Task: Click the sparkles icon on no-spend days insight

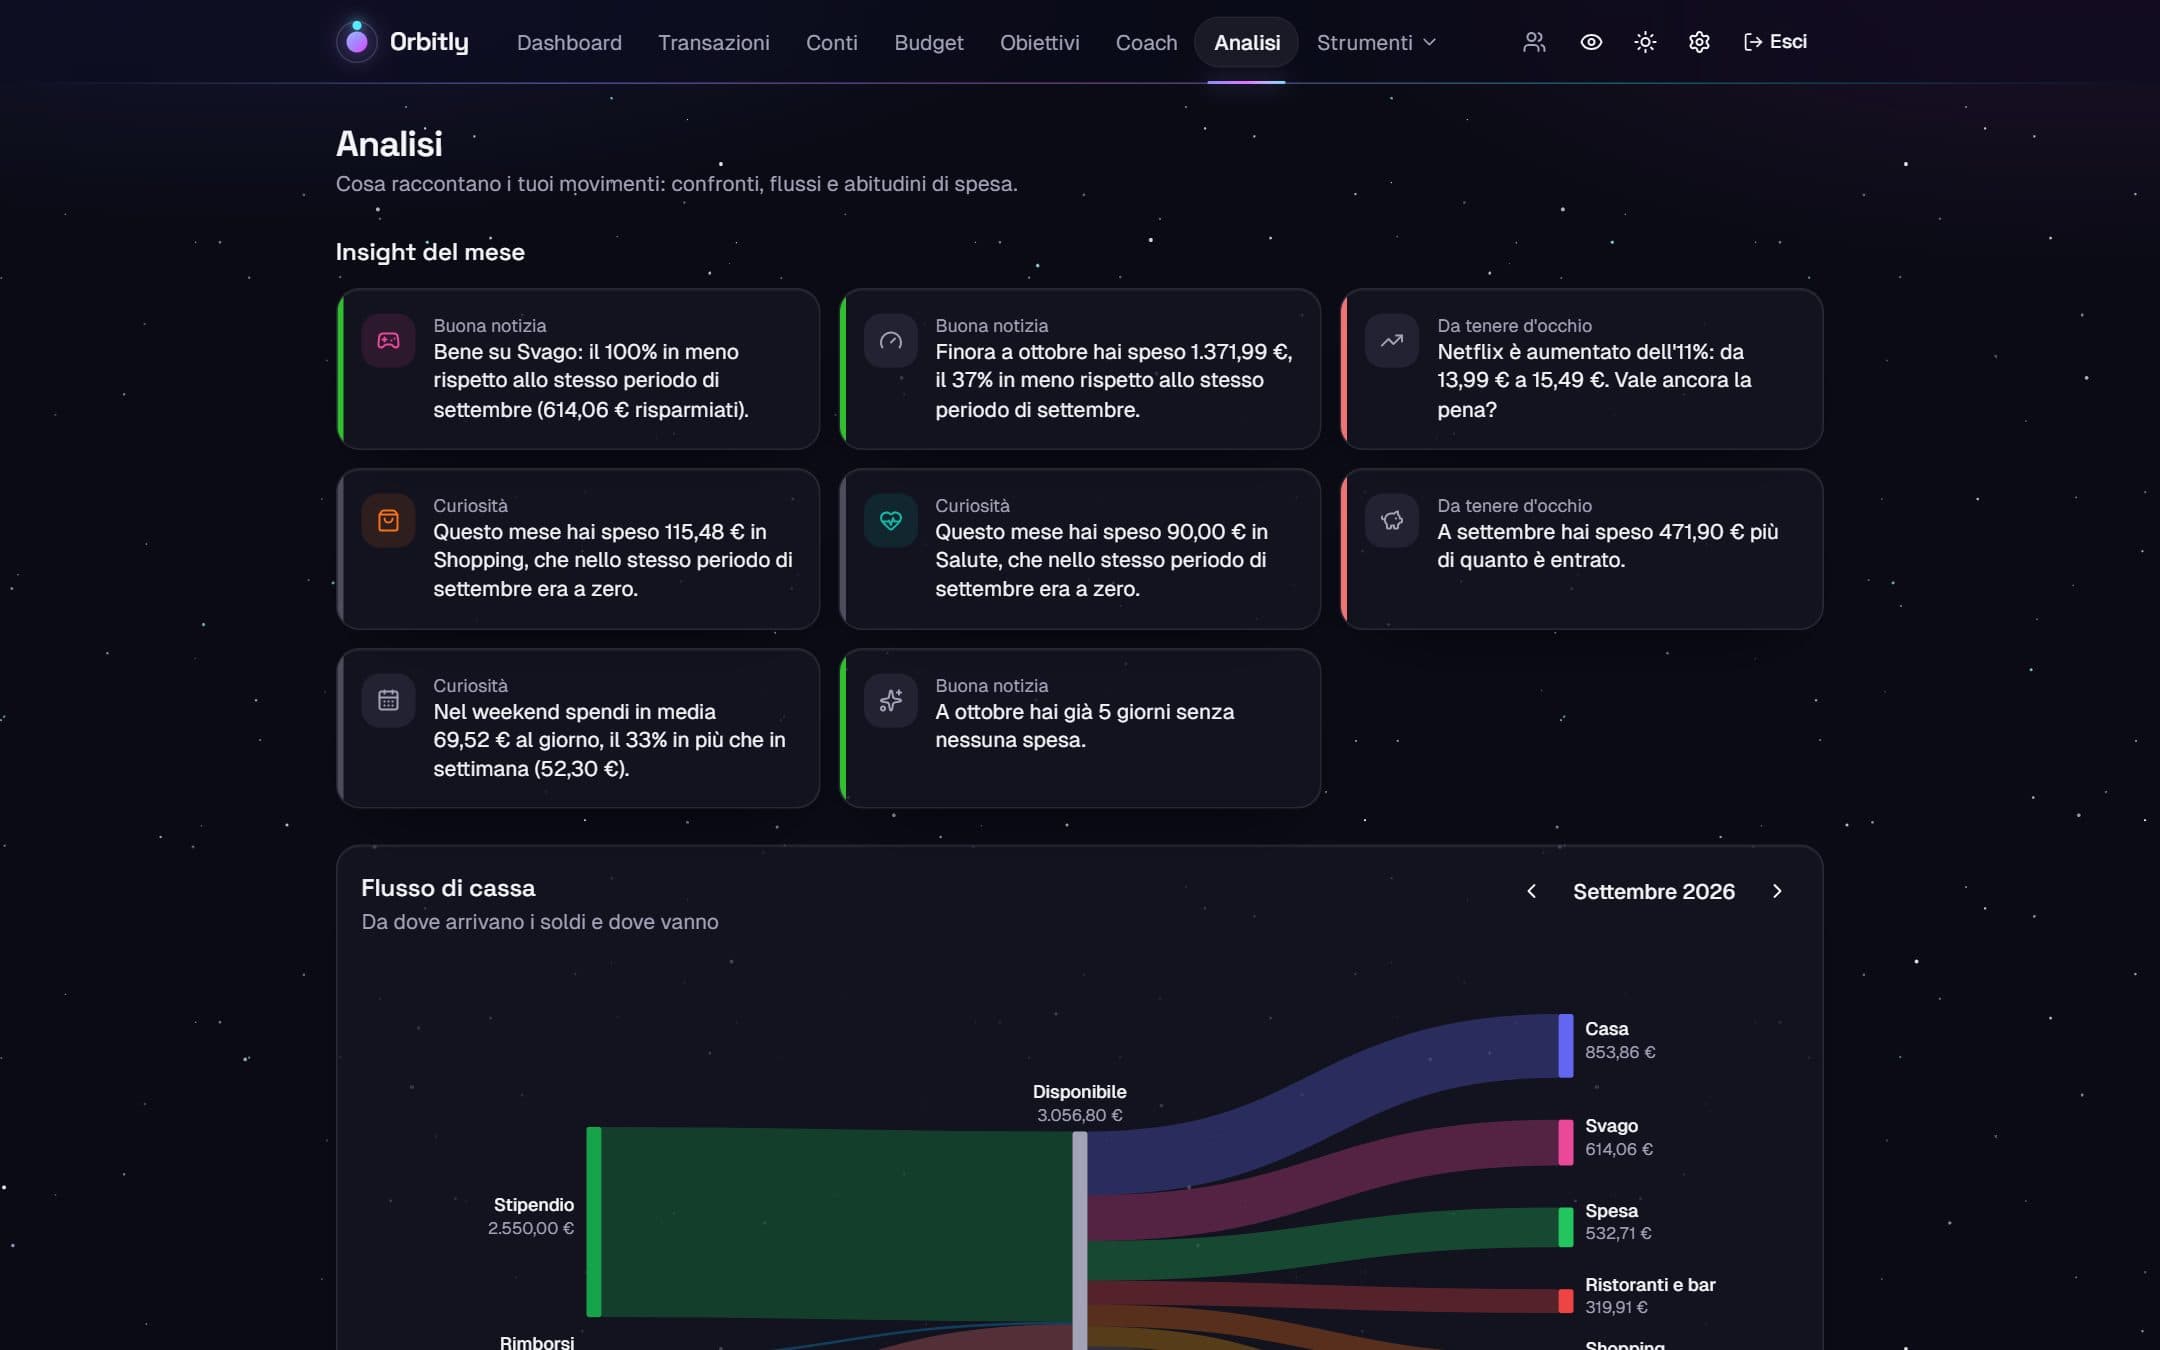Action: pos(891,700)
